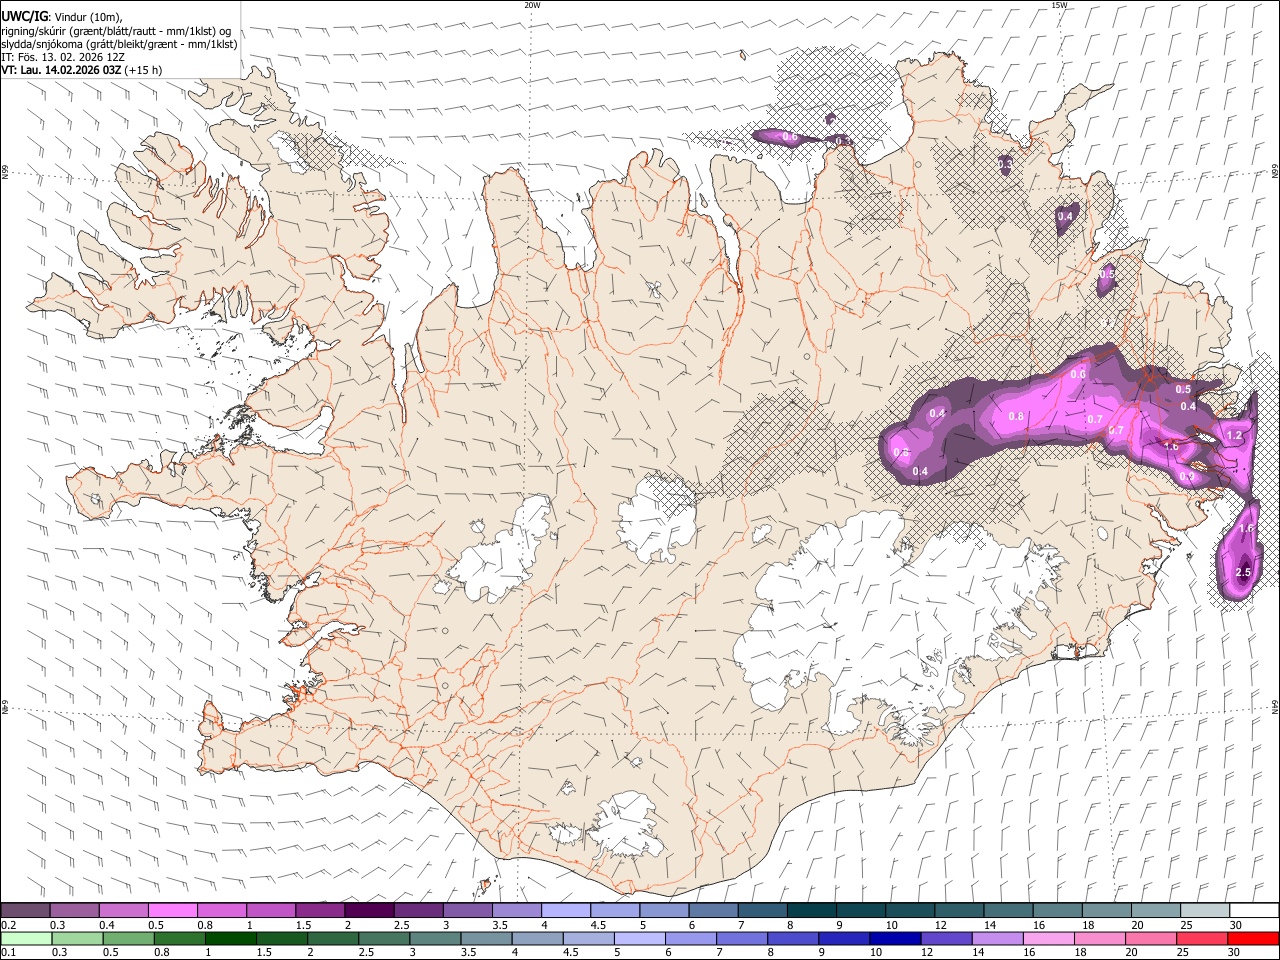Click the initial time 'IT: Fös. 13. 02. 2026 12Z'
Viewport: 1280px width, 960px height.
click(63, 57)
